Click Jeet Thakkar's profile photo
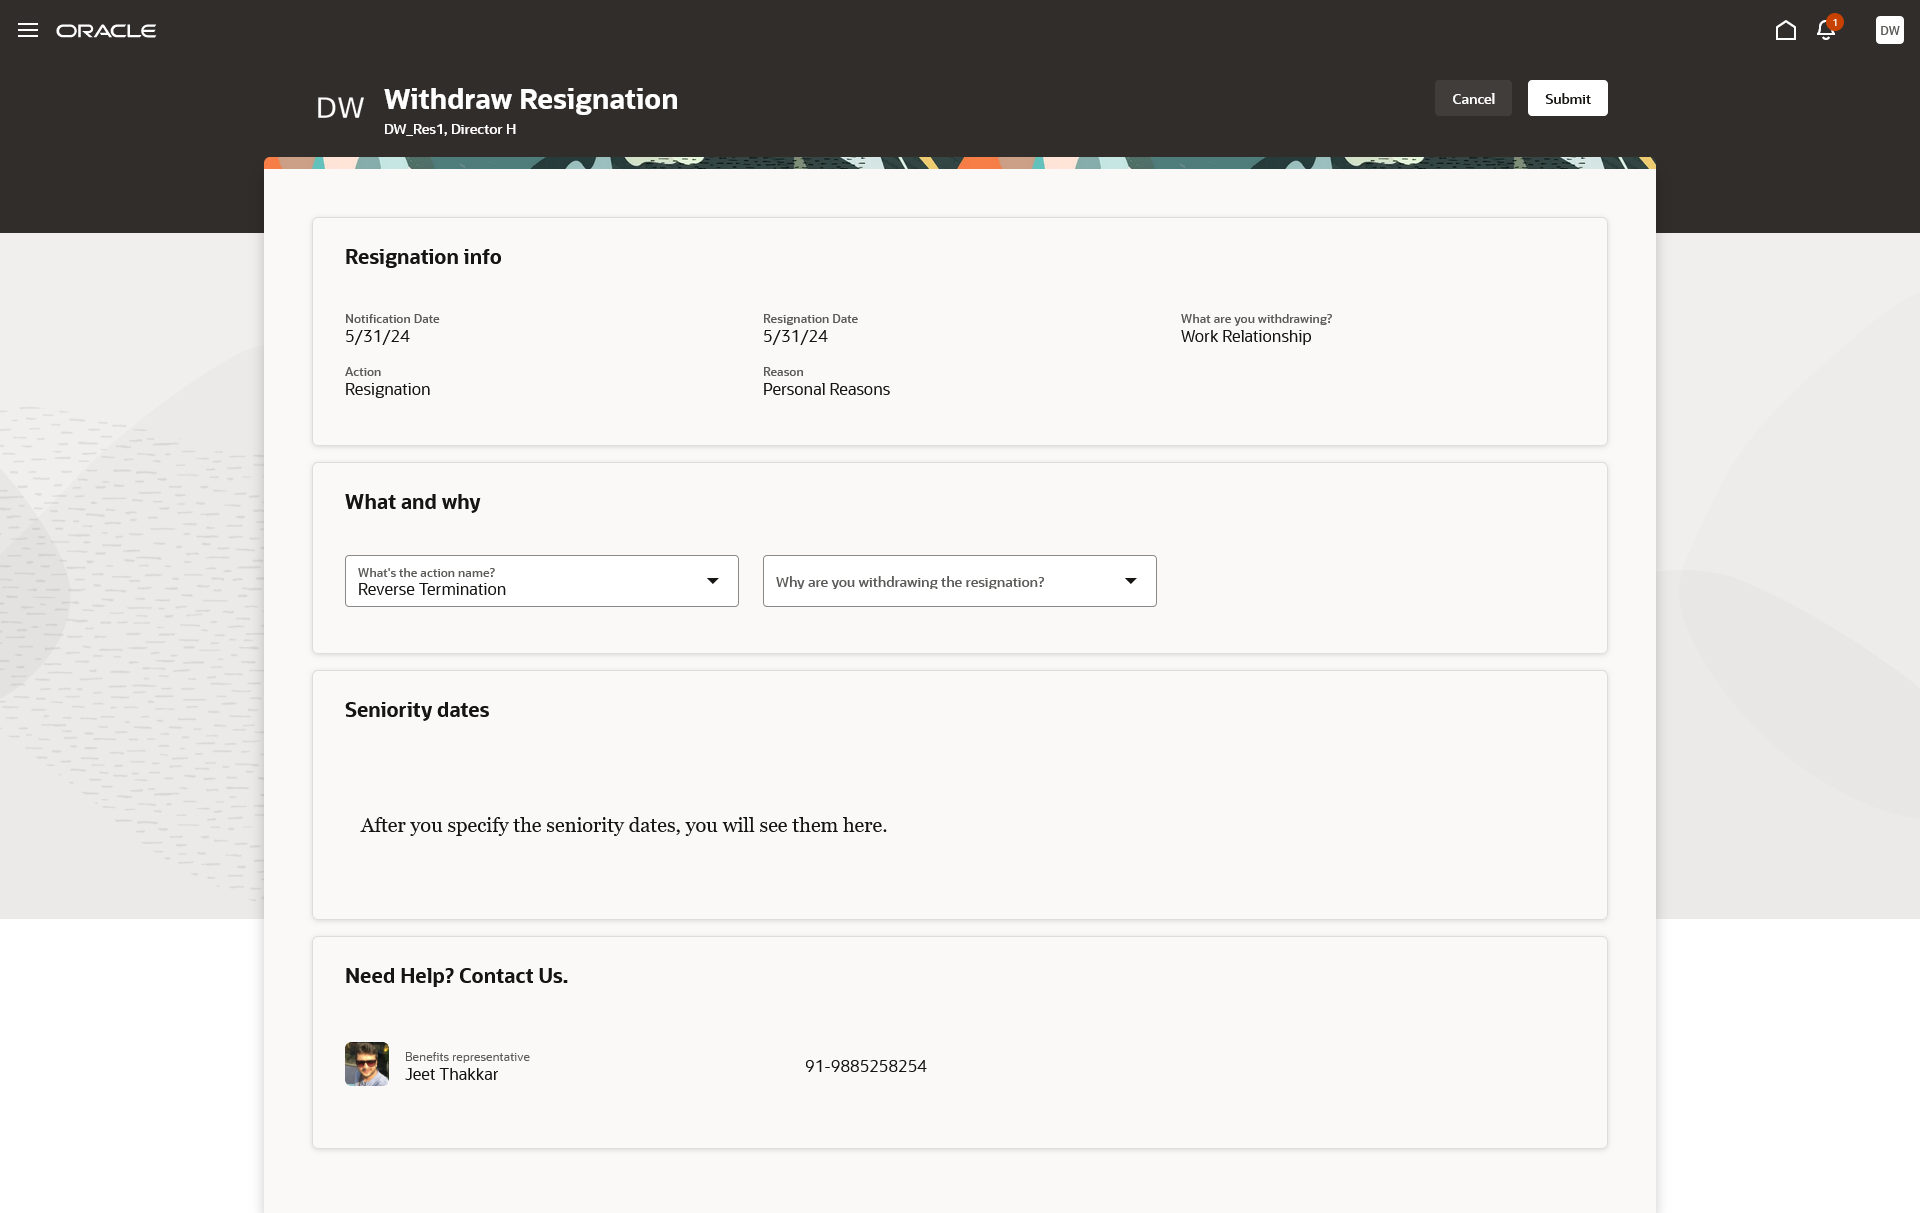The height and width of the screenshot is (1213, 1920). 367,1064
